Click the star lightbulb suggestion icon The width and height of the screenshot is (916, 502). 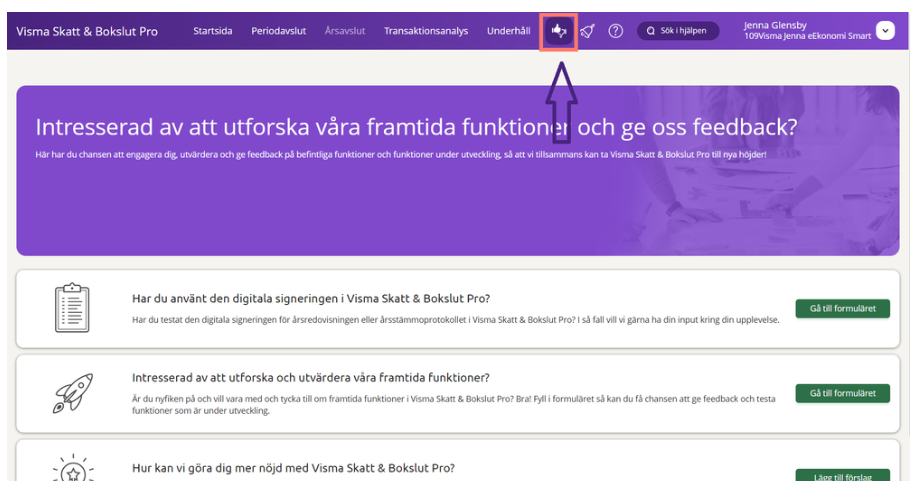coord(72,468)
